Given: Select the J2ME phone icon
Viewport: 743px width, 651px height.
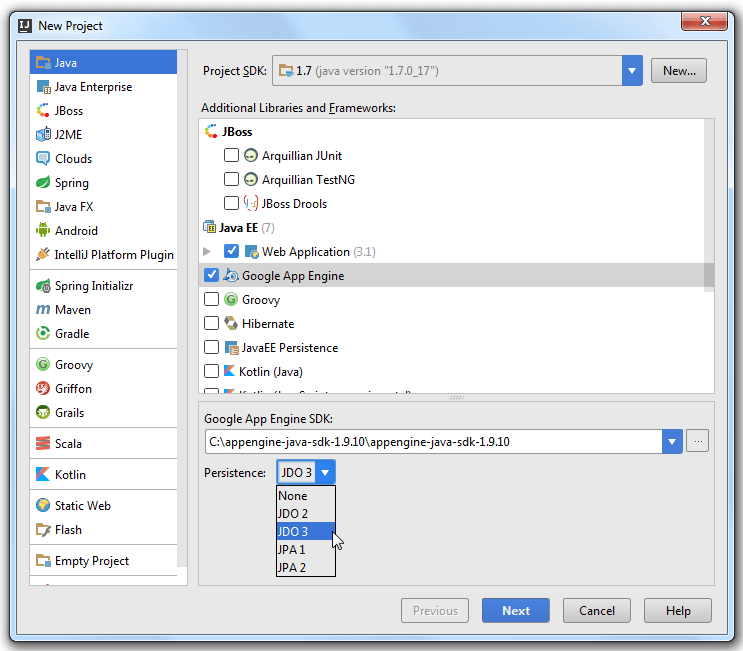Looking at the screenshot, I should pyautogui.click(x=43, y=135).
